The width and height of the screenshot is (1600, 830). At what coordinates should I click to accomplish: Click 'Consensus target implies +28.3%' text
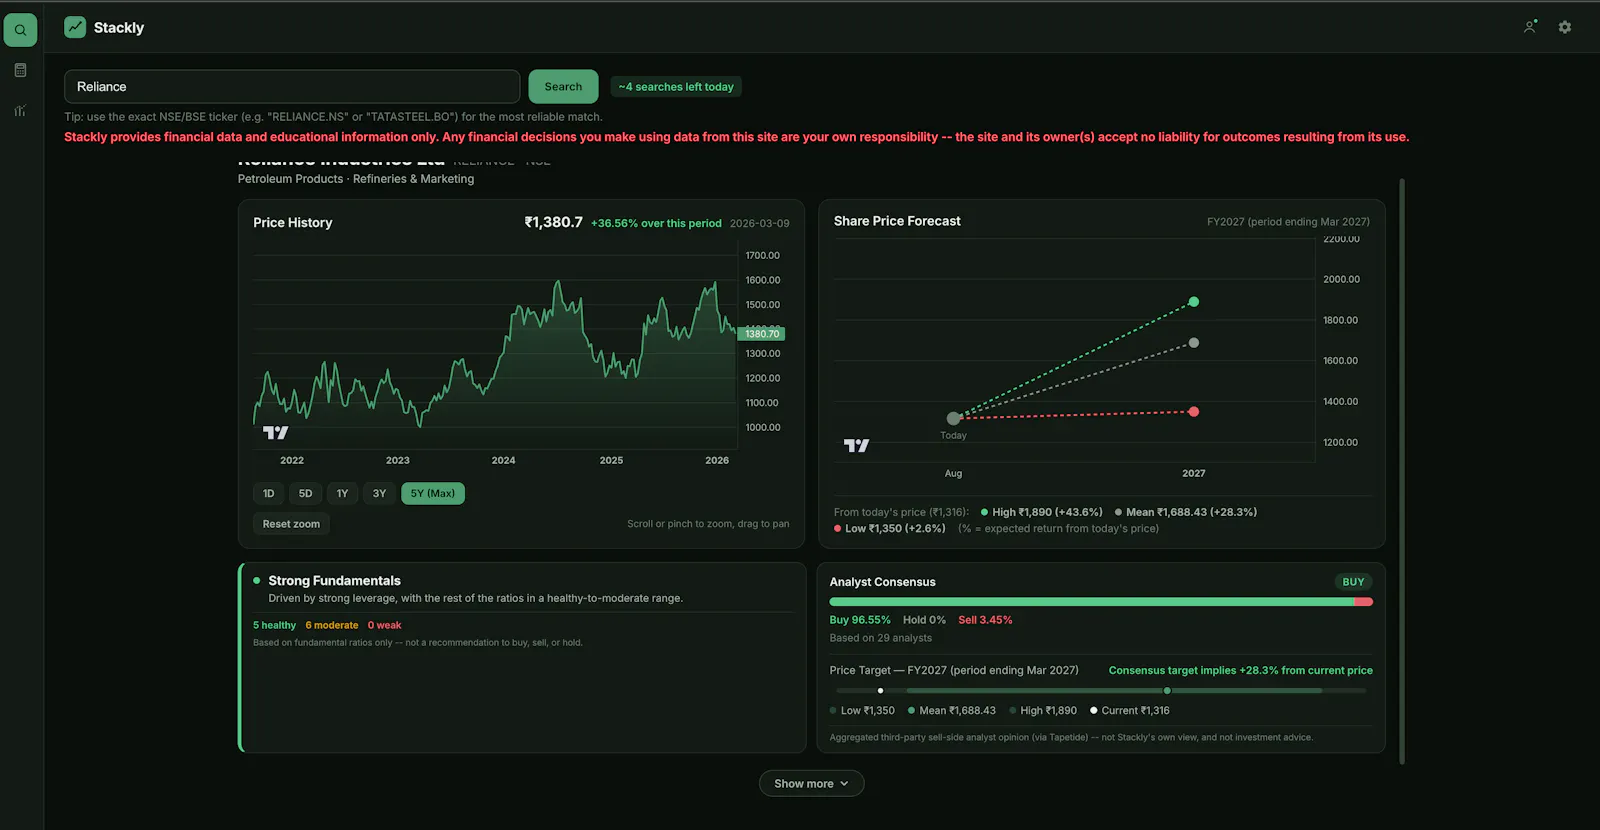pos(1240,670)
